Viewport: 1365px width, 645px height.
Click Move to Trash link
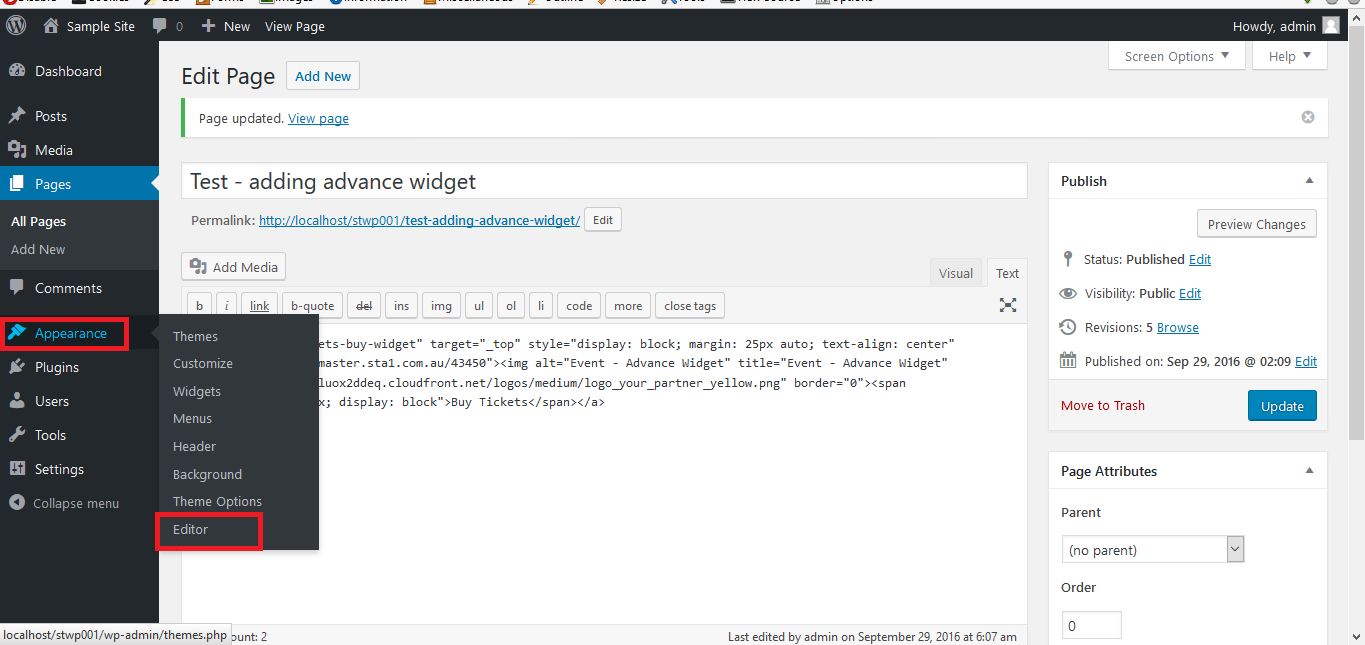[x=1103, y=405]
